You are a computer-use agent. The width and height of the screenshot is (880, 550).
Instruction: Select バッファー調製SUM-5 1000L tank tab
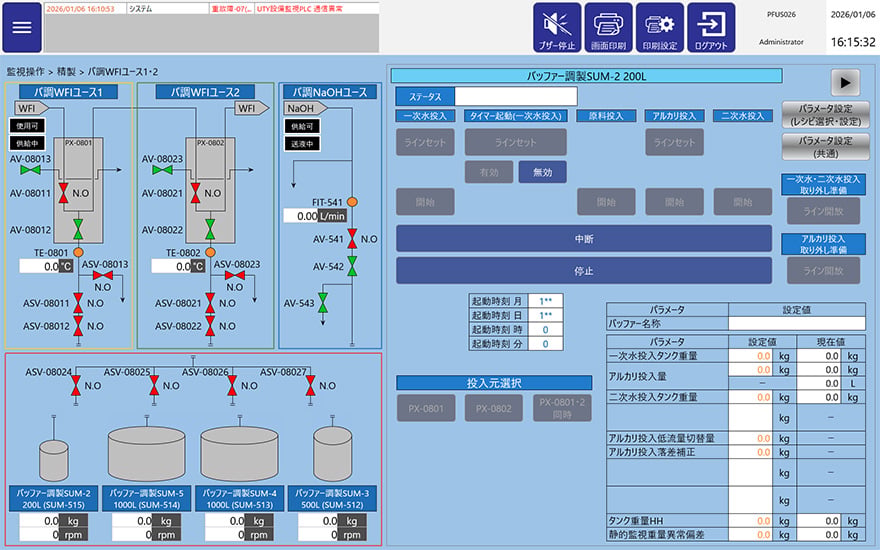[146, 499]
